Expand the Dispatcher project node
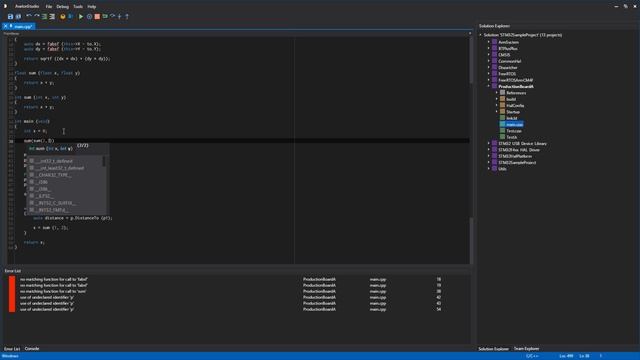The width and height of the screenshot is (640, 360). 489,67
